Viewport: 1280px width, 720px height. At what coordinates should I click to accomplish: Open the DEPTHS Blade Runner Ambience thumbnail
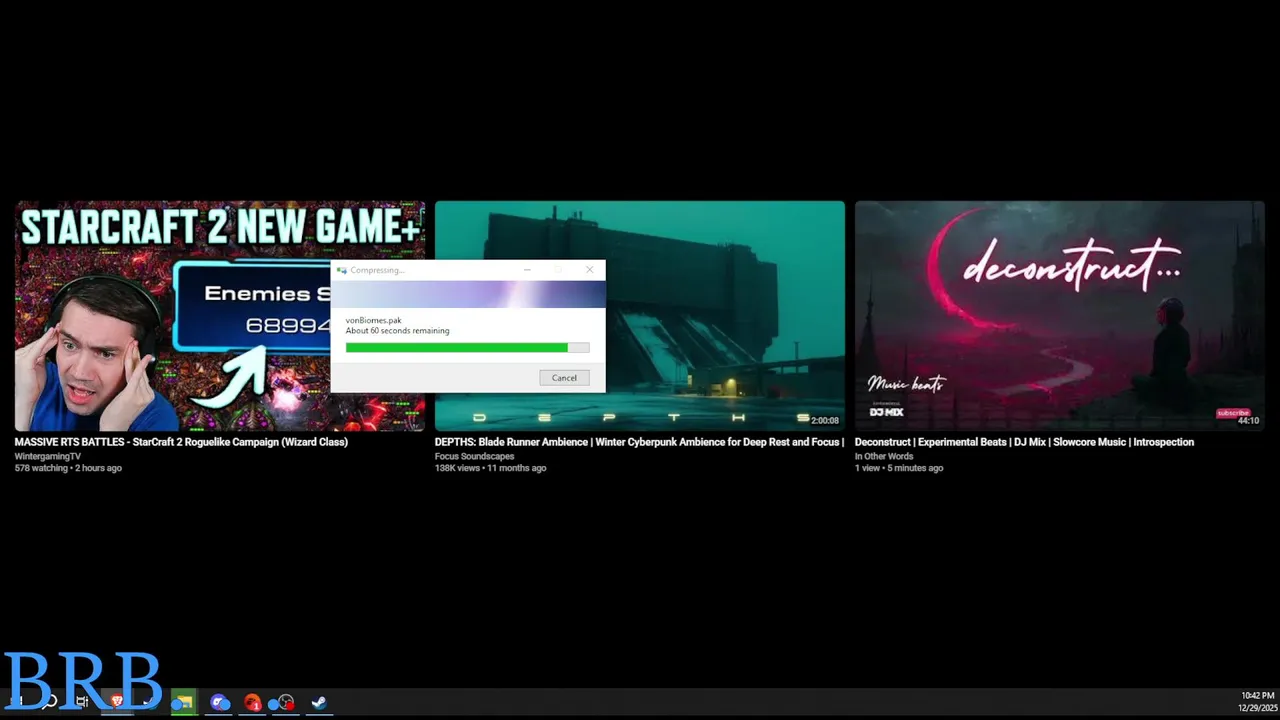tap(640, 316)
